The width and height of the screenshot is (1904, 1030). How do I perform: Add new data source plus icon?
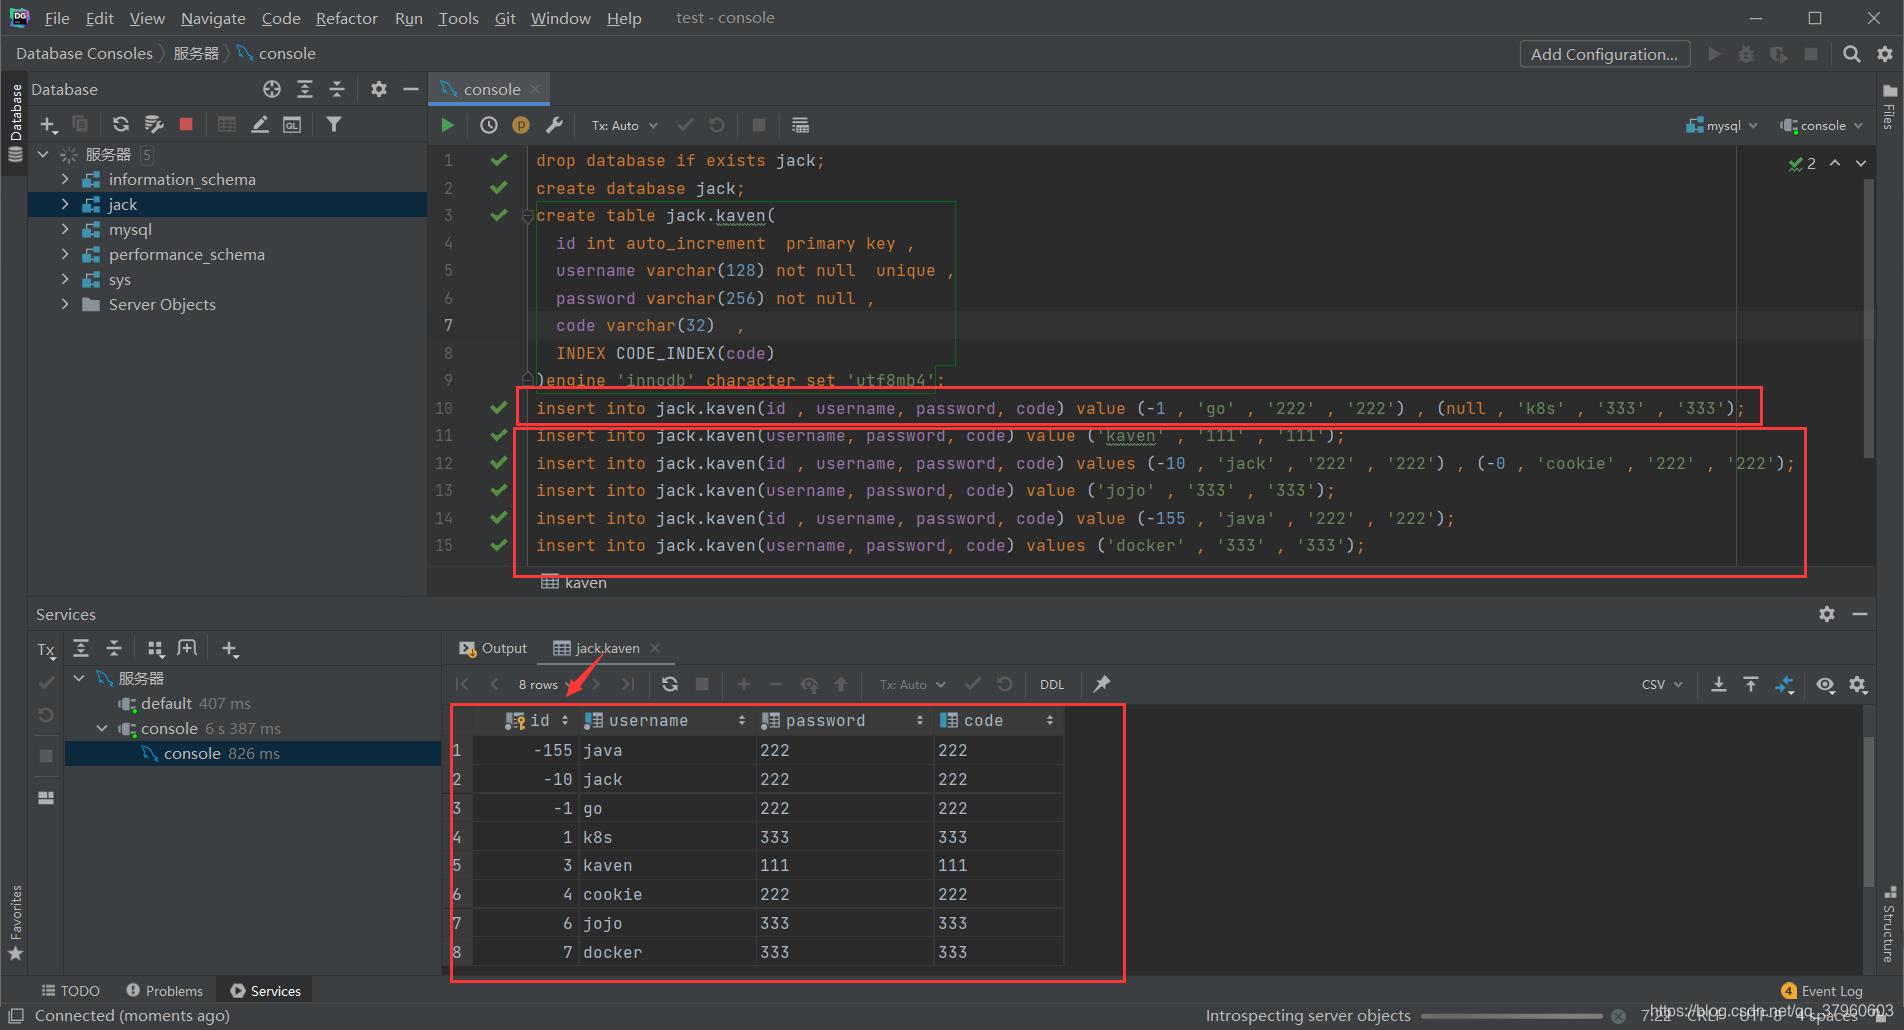[x=48, y=124]
